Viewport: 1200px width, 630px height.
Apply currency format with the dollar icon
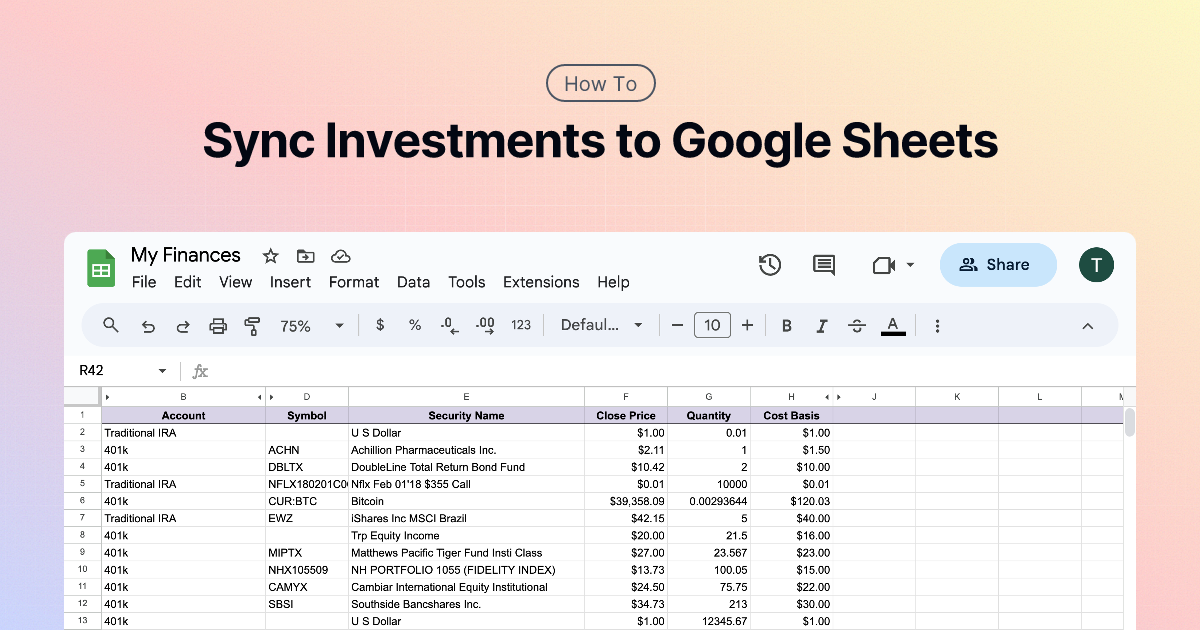pos(380,325)
